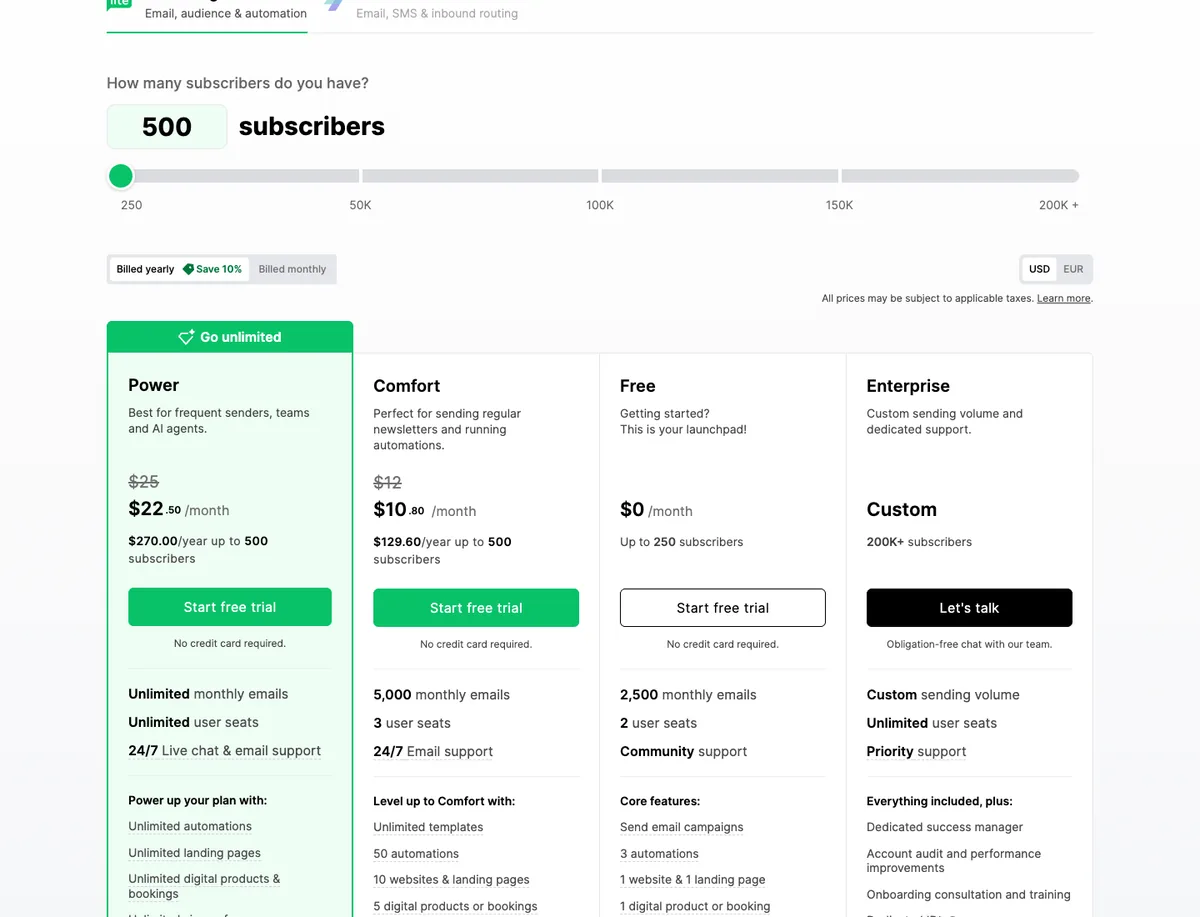This screenshot has width=1200, height=917.
Task: Click the green tag icon beside Save 10%
Action: click(x=188, y=269)
